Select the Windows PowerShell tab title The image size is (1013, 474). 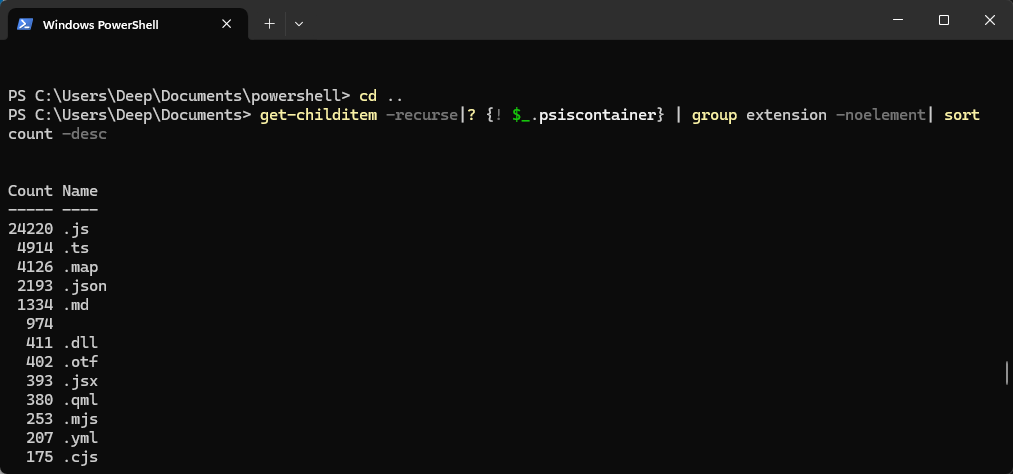point(100,24)
